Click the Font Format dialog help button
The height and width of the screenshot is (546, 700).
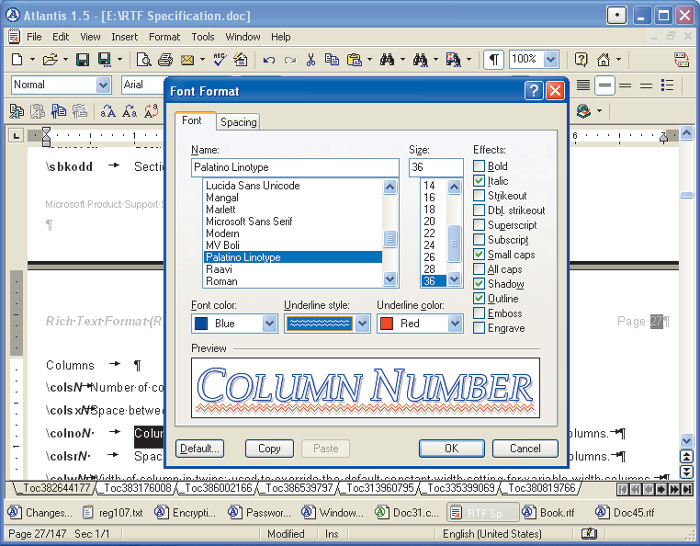pos(534,91)
